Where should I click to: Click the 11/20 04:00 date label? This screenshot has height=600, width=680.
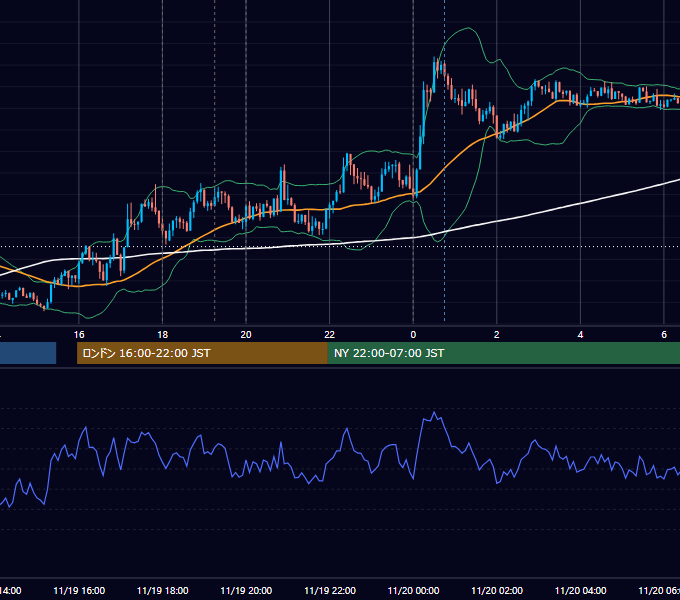pos(581,590)
